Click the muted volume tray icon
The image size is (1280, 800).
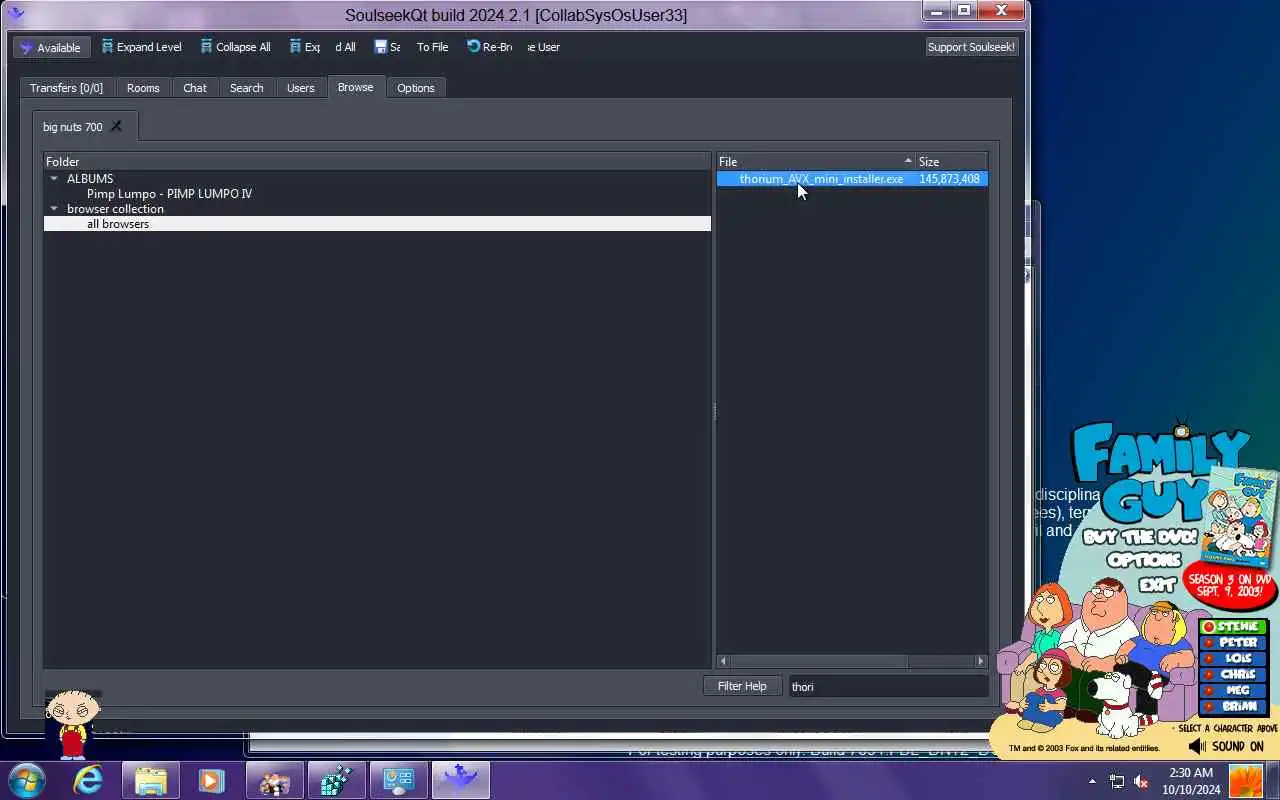pos(1141,781)
